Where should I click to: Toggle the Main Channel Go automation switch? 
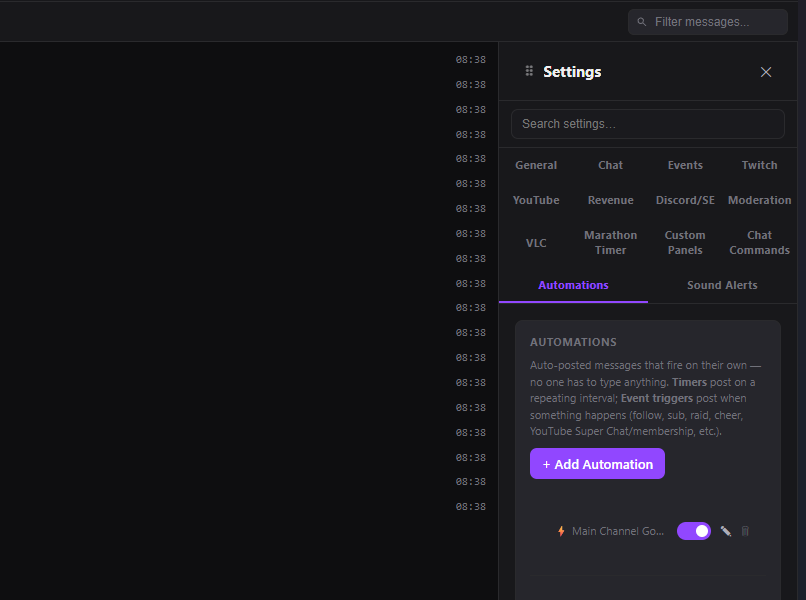(x=693, y=531)
